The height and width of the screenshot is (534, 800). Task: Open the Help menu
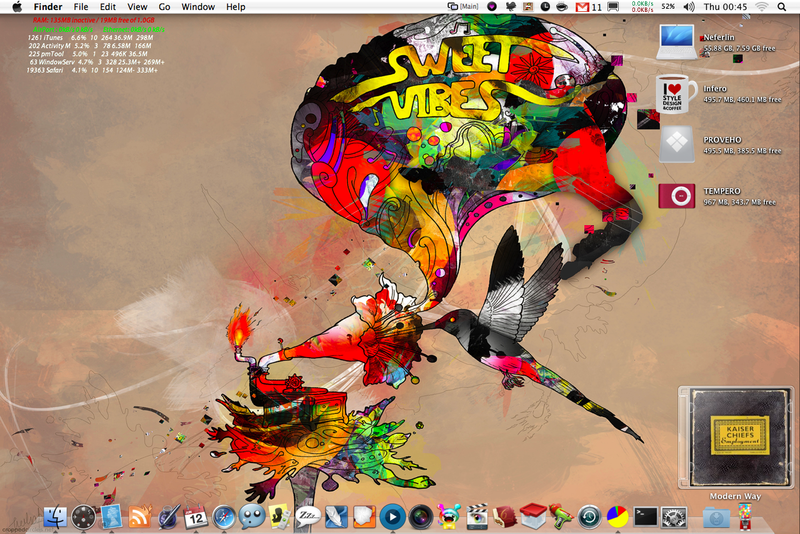coord(236,7)
